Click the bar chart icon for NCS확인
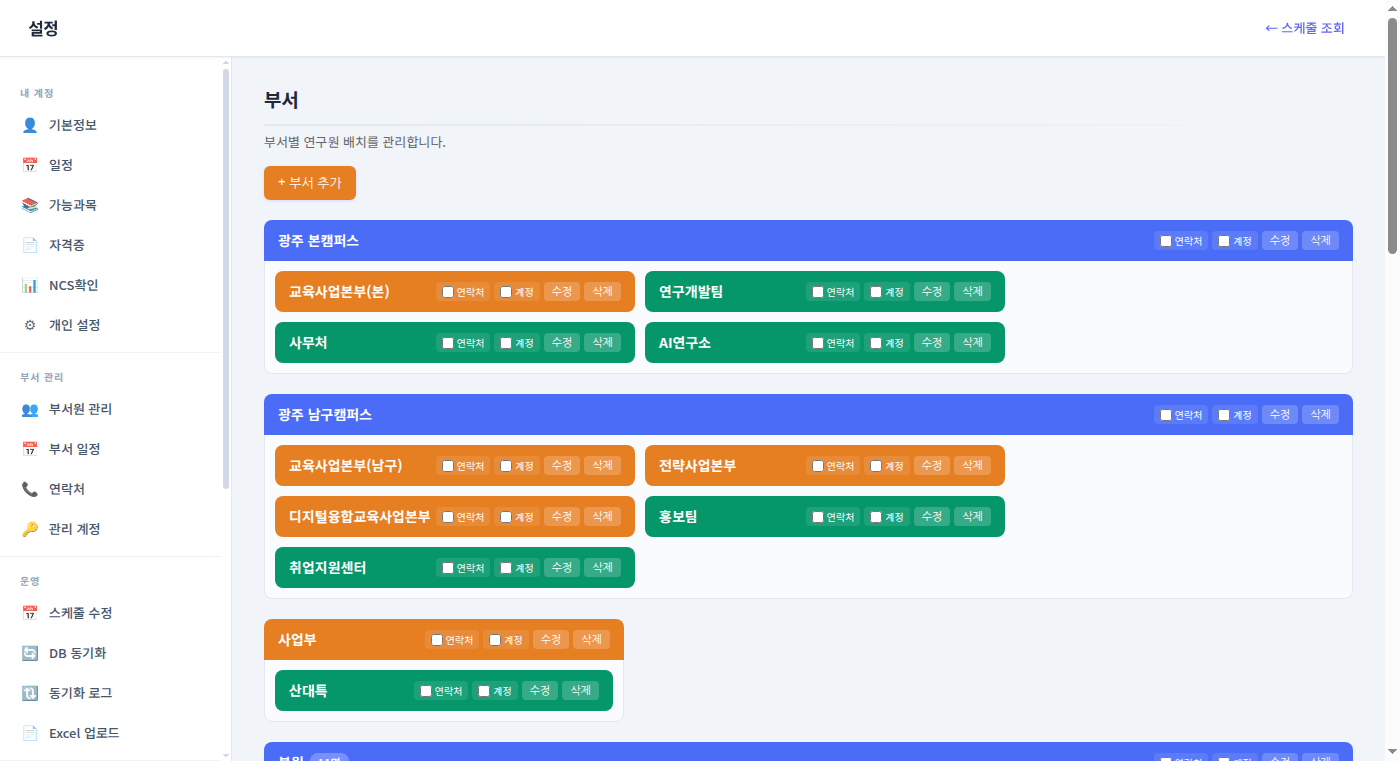Screen dimensions: 1400x761 coord(30,285)
